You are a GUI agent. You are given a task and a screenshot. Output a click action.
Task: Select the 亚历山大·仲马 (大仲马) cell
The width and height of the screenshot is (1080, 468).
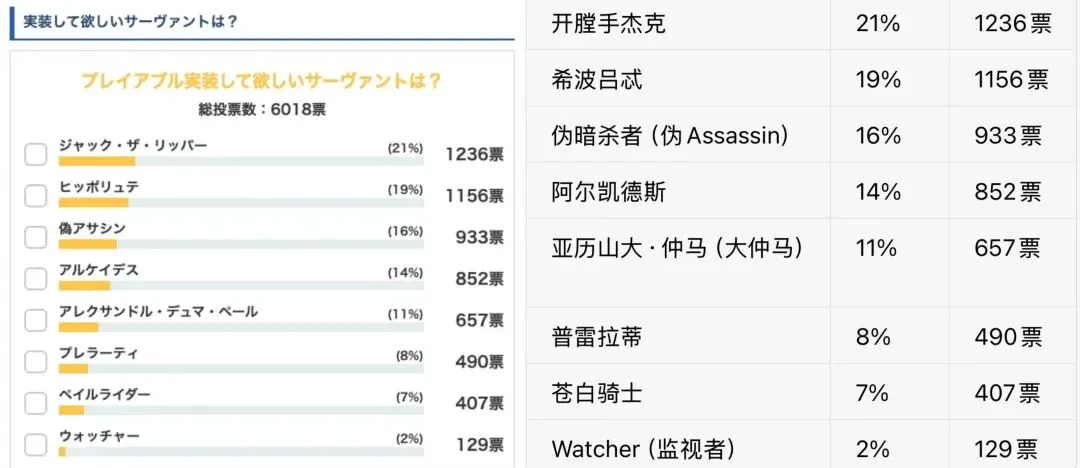[677, 247]
